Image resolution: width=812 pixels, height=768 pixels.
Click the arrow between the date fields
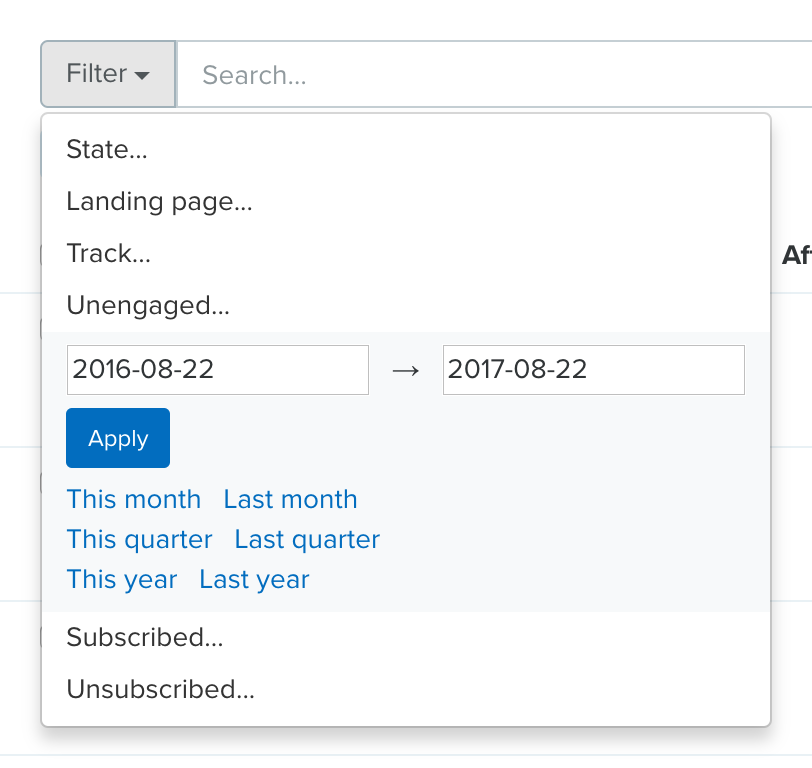tap(405, 371)
